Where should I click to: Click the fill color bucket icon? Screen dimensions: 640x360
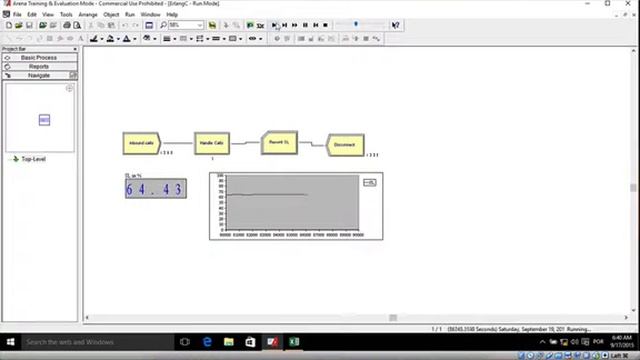[x=110, y=39]
